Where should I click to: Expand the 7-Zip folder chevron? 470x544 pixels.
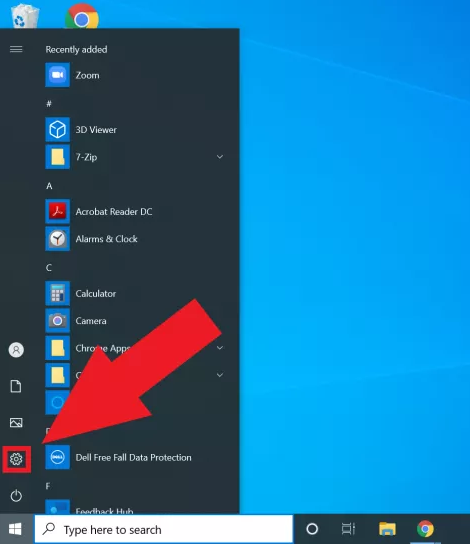tap(220, 157)
